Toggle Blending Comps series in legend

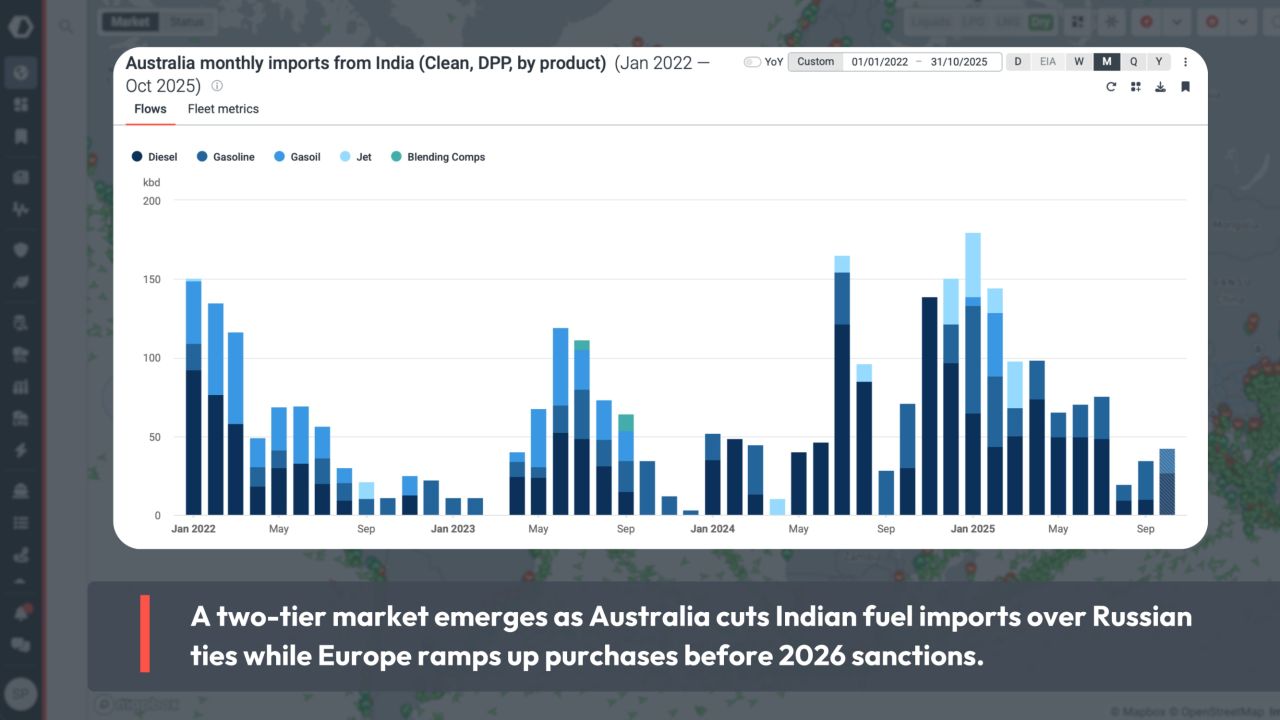438,157
